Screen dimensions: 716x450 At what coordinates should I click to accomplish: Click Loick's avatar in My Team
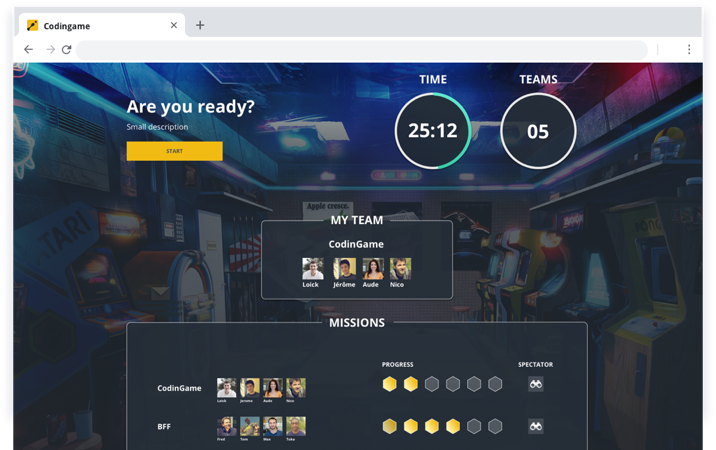tap(313, 268)
